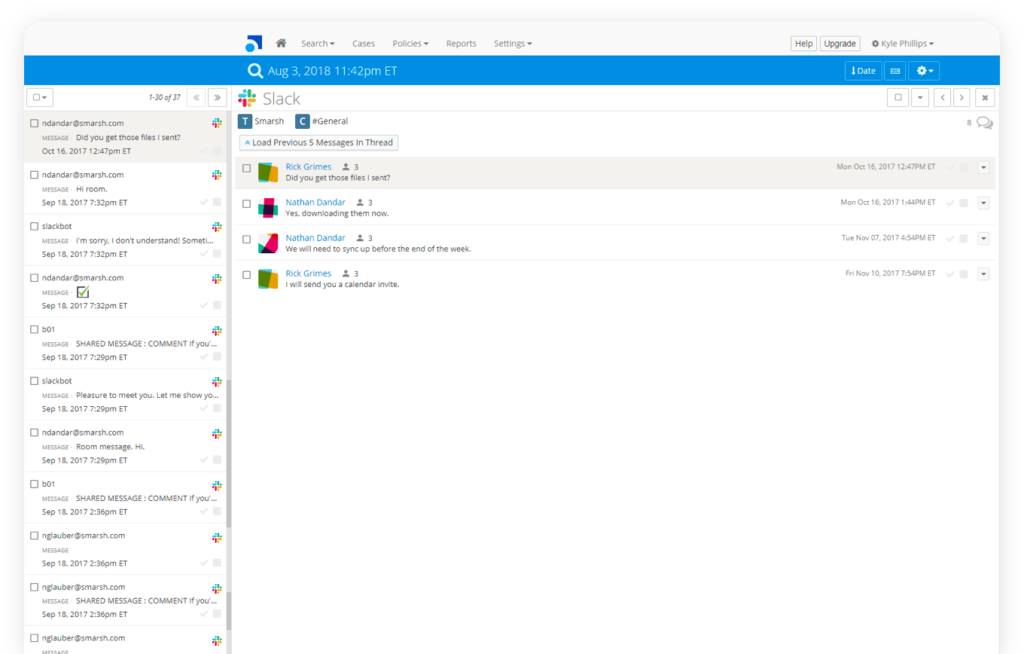Open actions dropdown for the Tue Nov 07 4:54PM message
The image size is (1024, 654).
[x=984, y=238]
